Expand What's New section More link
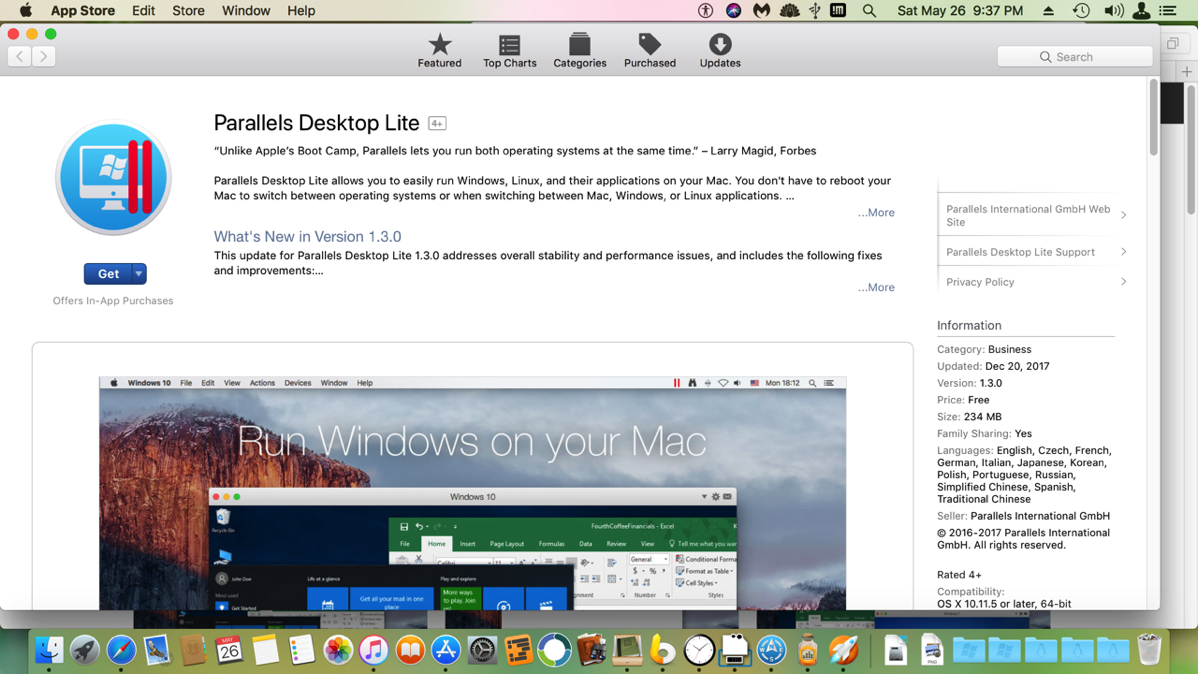The height and width of the screenshot is (674, 1198). 876,287
